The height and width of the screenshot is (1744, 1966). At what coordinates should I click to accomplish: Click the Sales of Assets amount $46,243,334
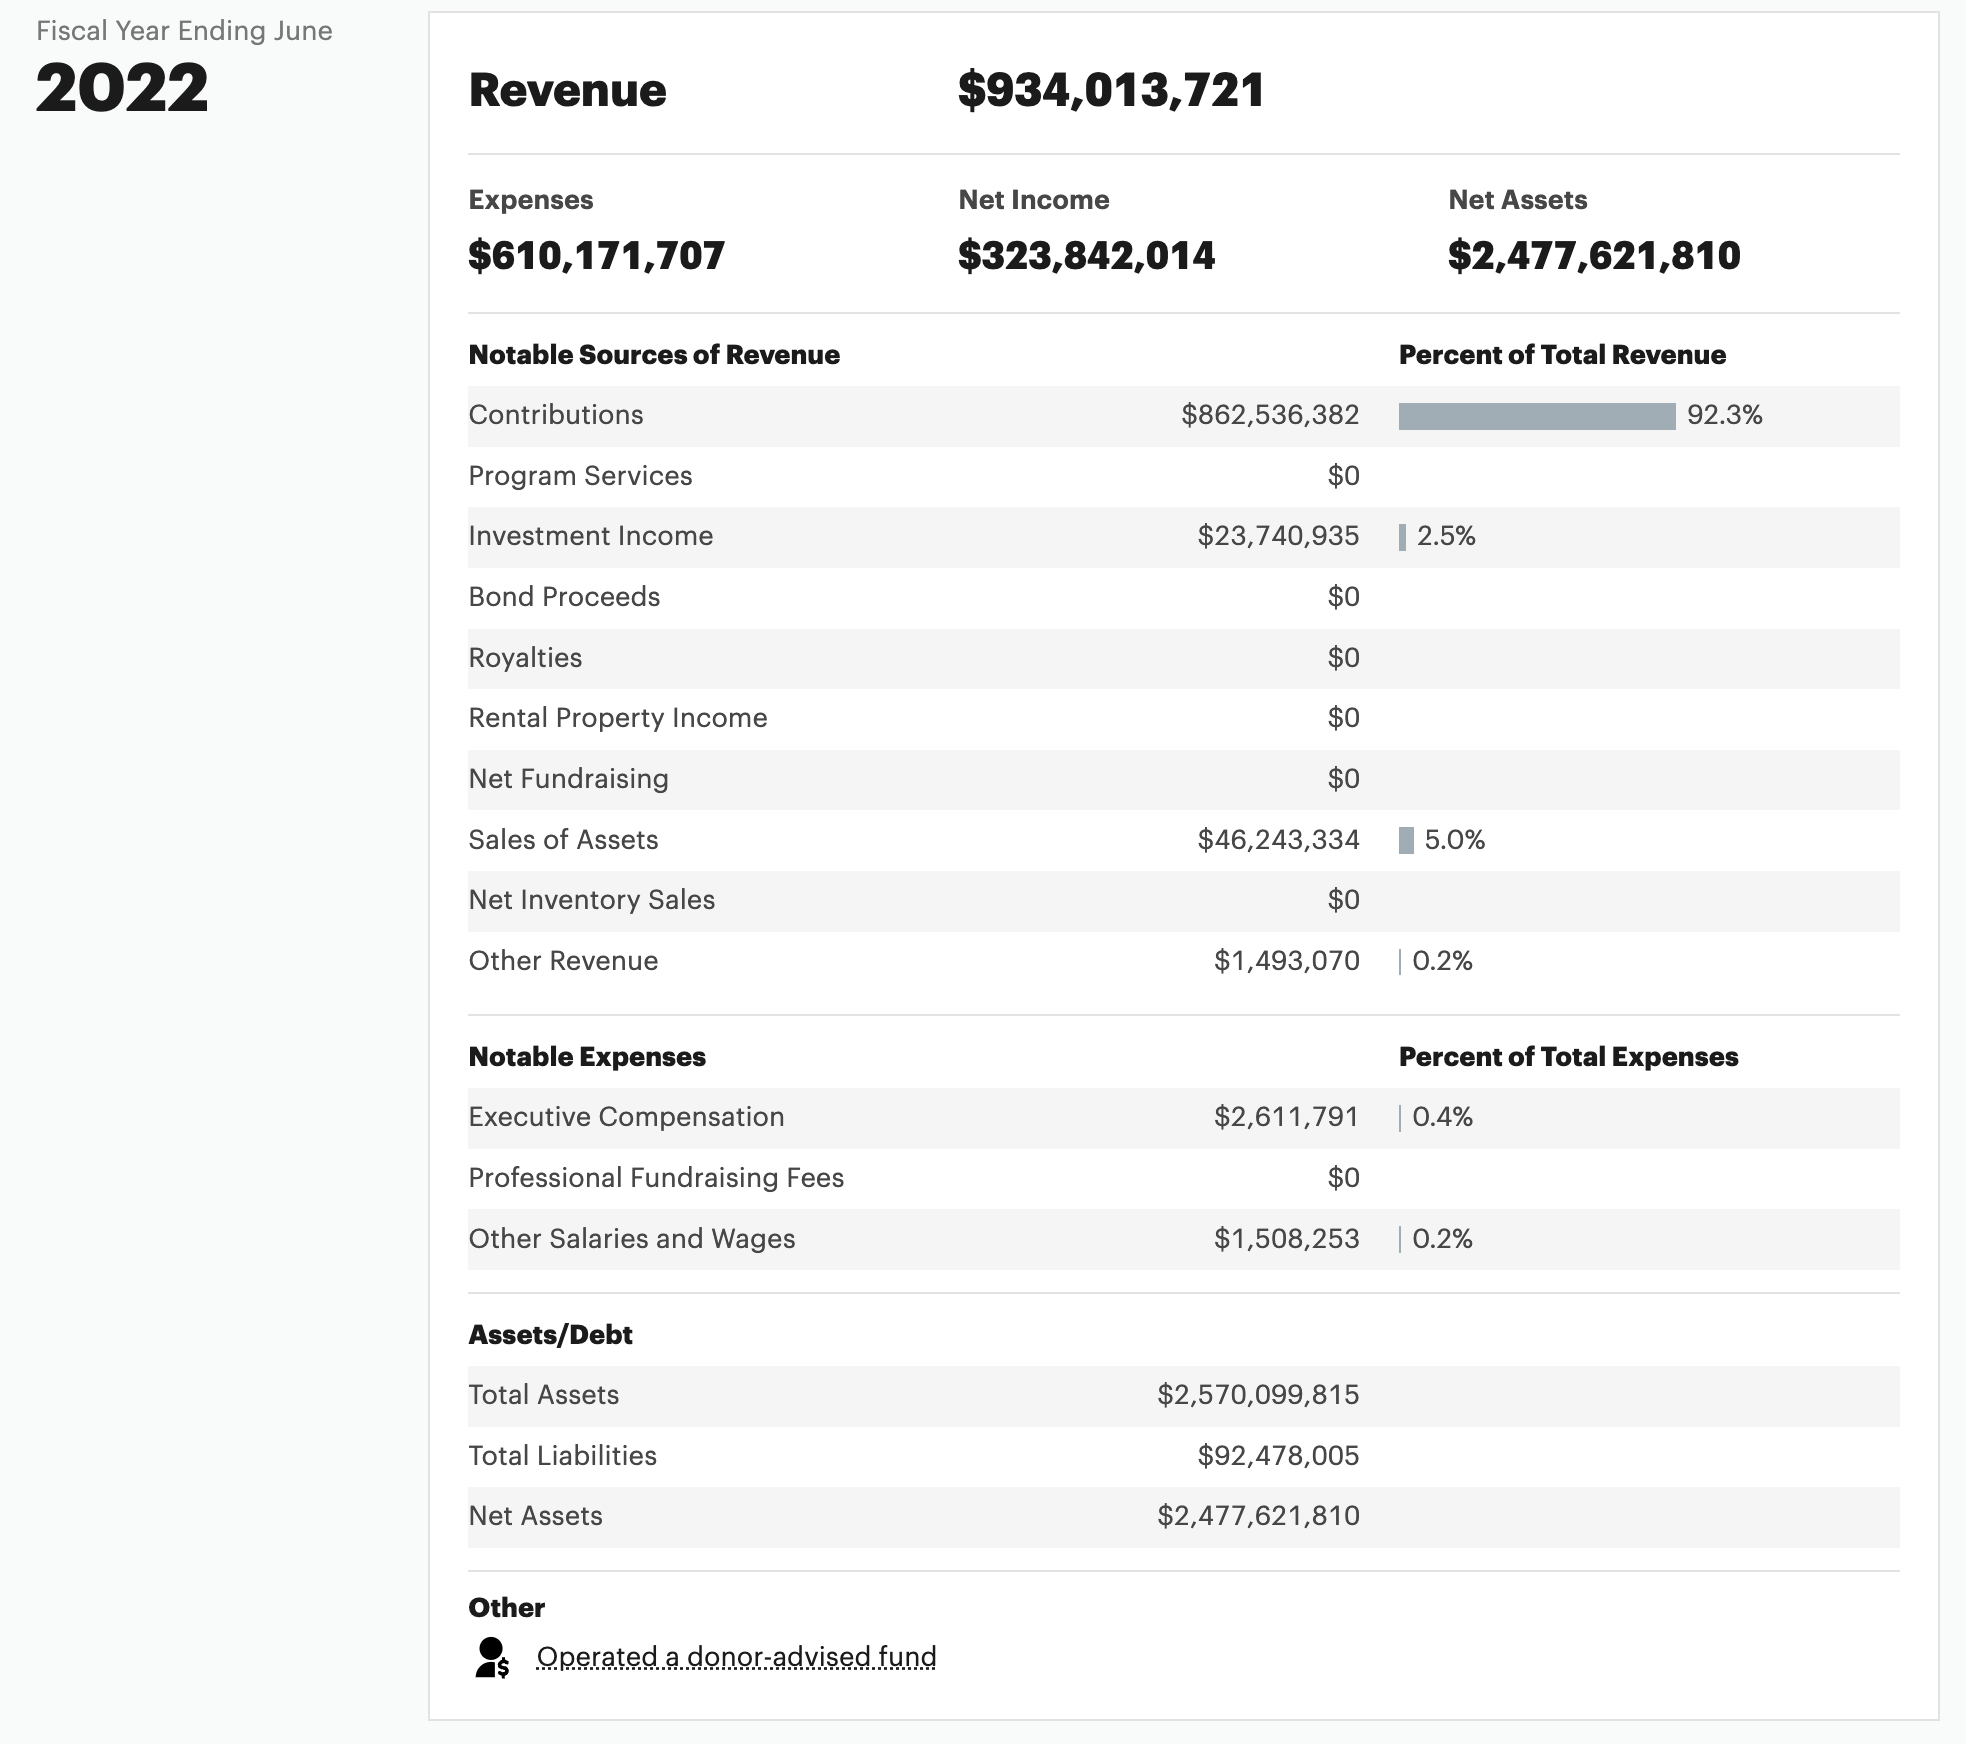[x=1278, y=840]
